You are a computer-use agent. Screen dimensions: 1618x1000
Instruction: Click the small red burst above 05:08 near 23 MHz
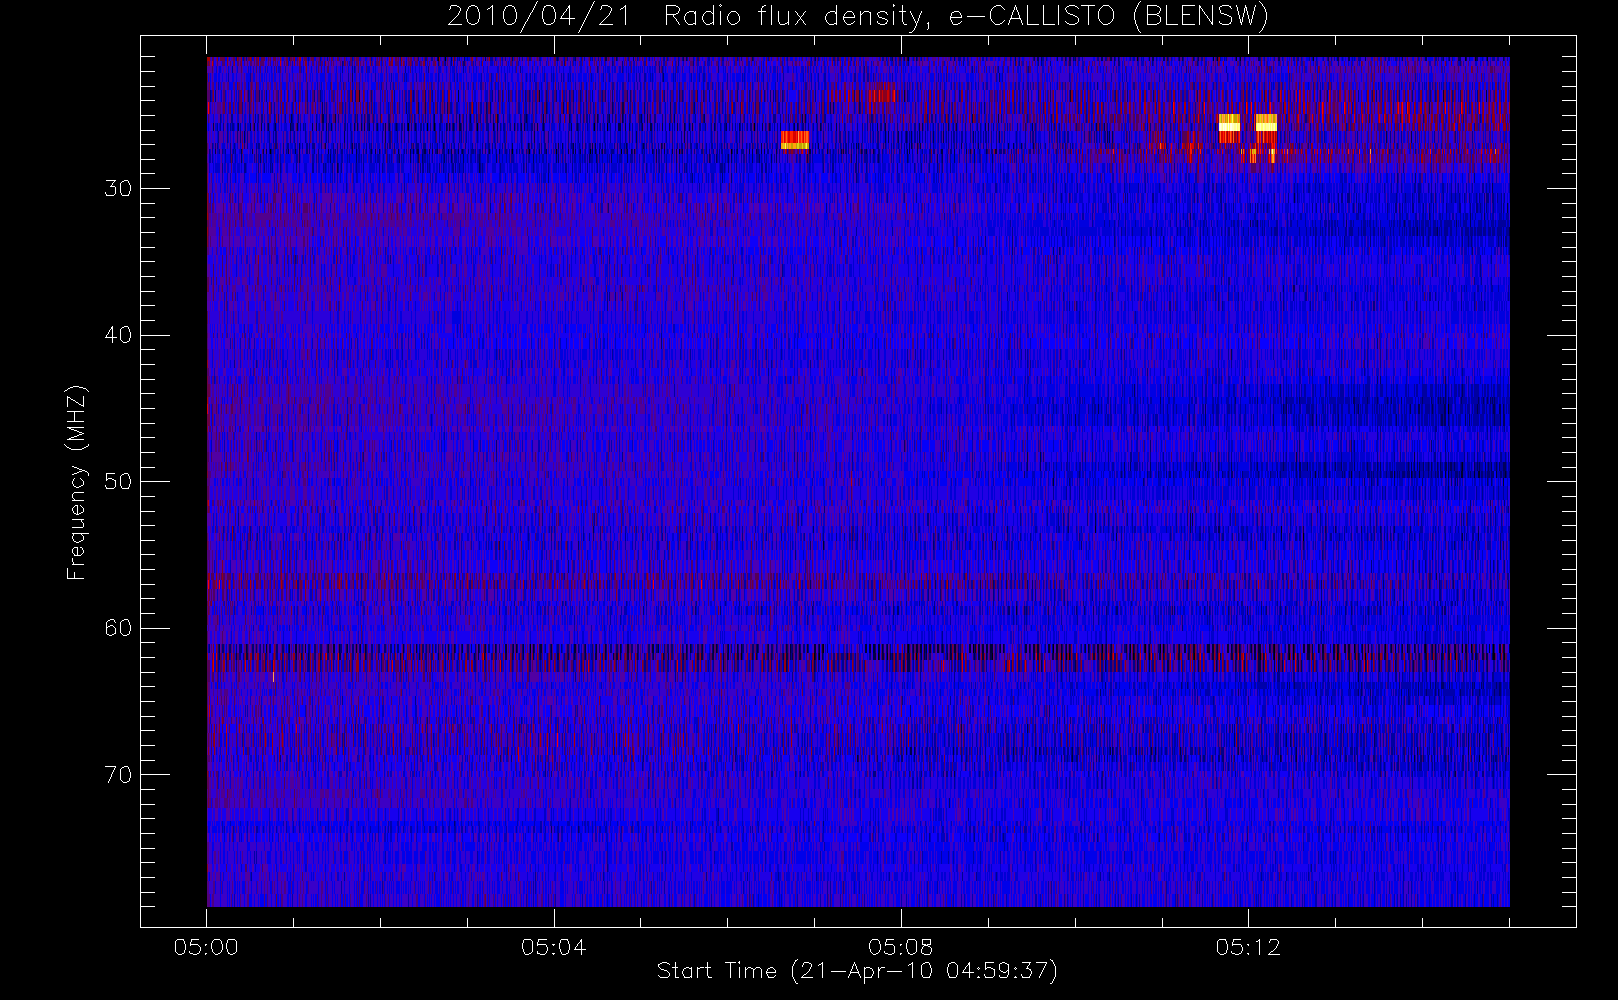click(882, 93)
